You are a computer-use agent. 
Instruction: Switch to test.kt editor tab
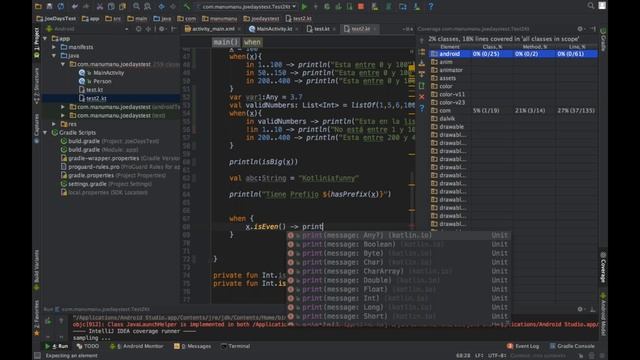coord(321,29)
